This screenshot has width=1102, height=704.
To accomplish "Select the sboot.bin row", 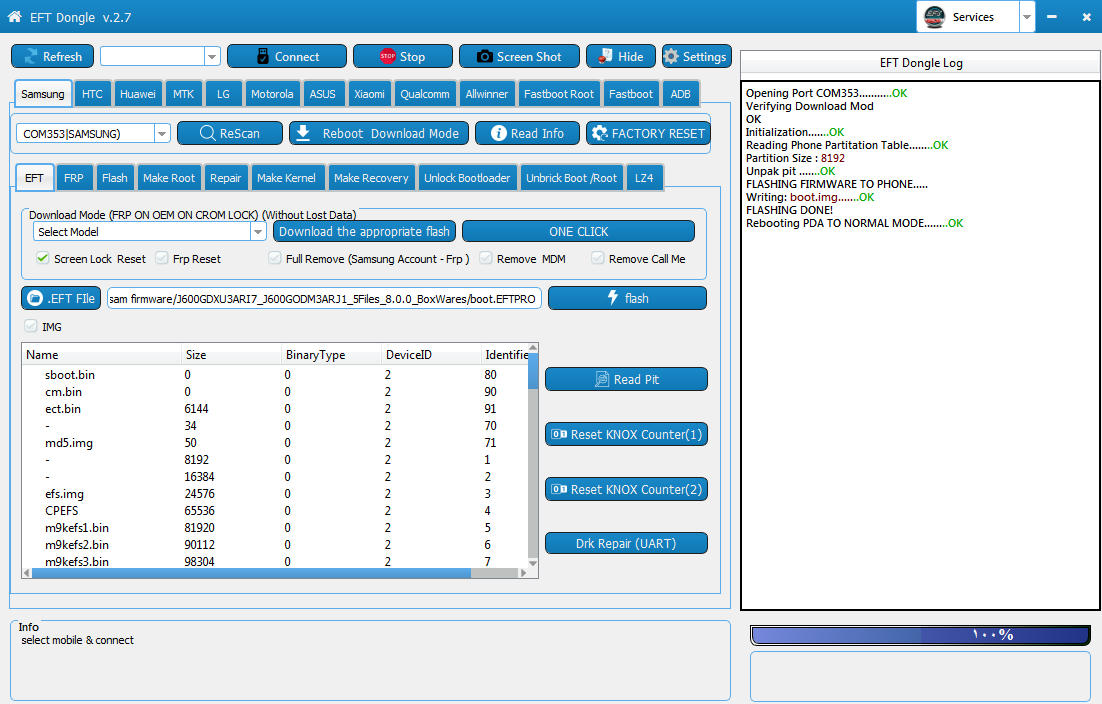I will pyautogui.click(x=276, y=374).
